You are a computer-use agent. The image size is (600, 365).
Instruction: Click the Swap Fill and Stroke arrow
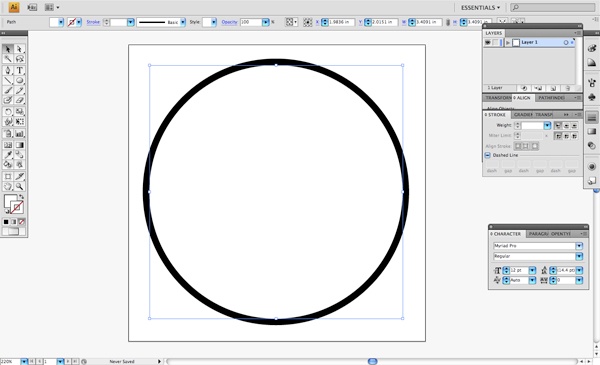click(x=21, y=197)
